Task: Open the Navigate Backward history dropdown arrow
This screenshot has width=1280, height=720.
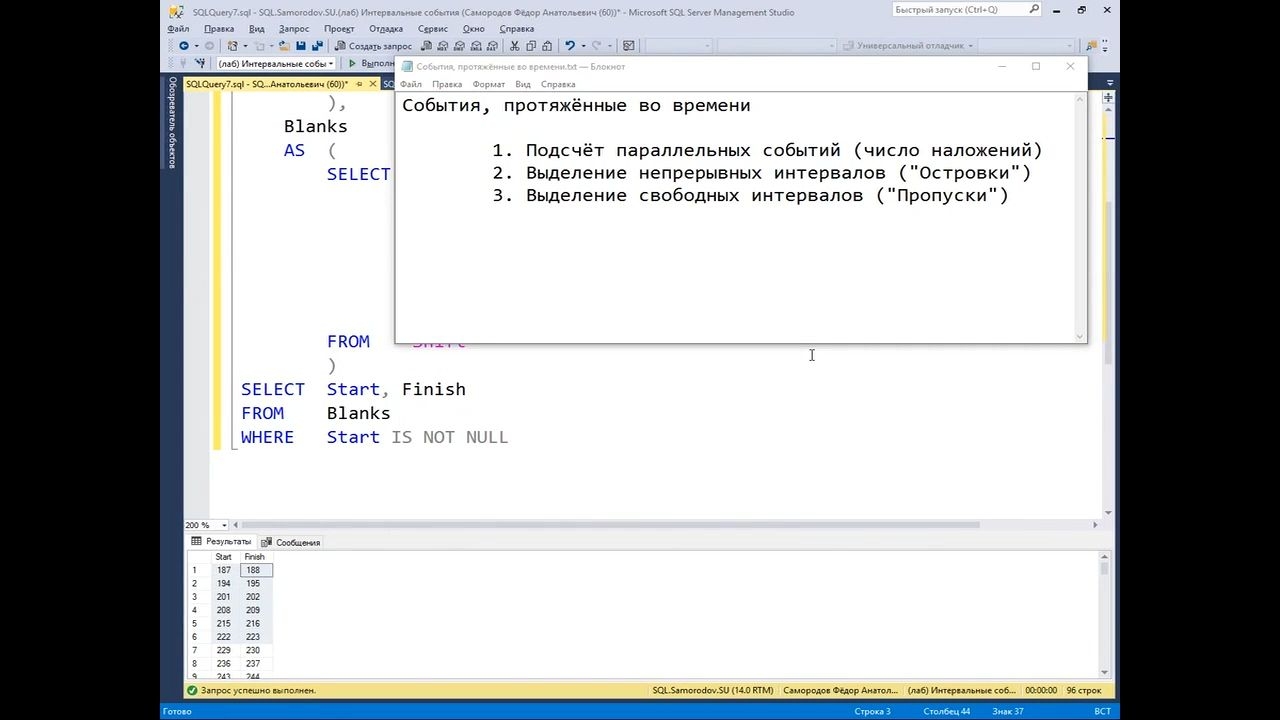Action: (197, 46)
